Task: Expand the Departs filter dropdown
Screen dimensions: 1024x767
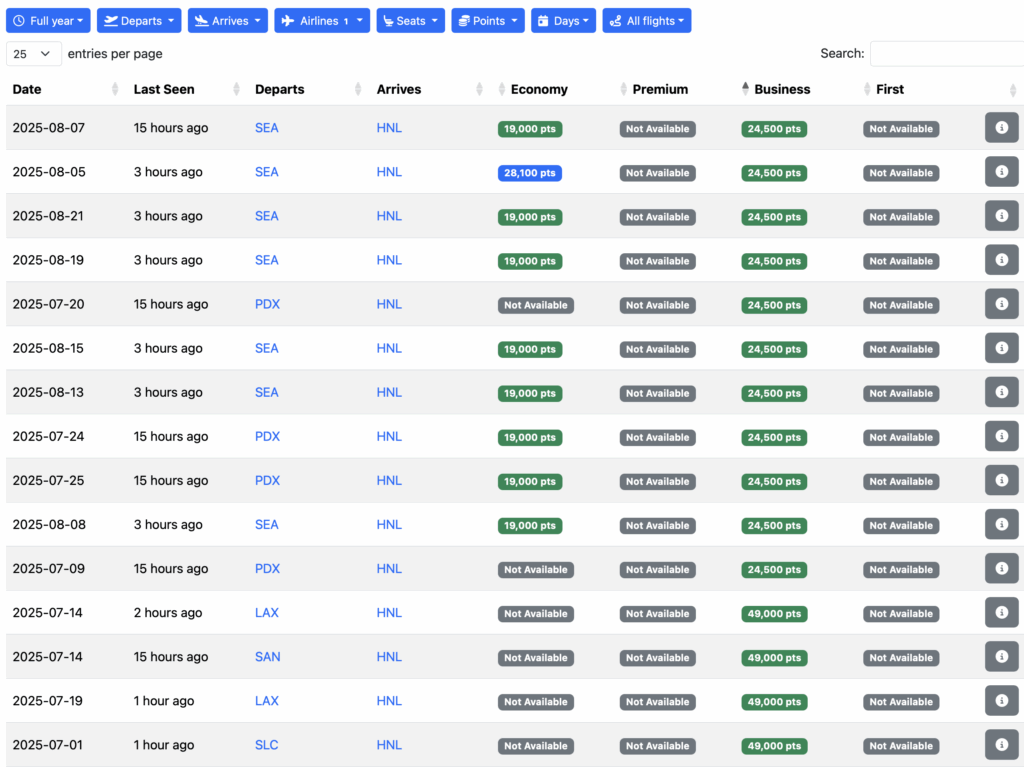Action: pos(140,21)
